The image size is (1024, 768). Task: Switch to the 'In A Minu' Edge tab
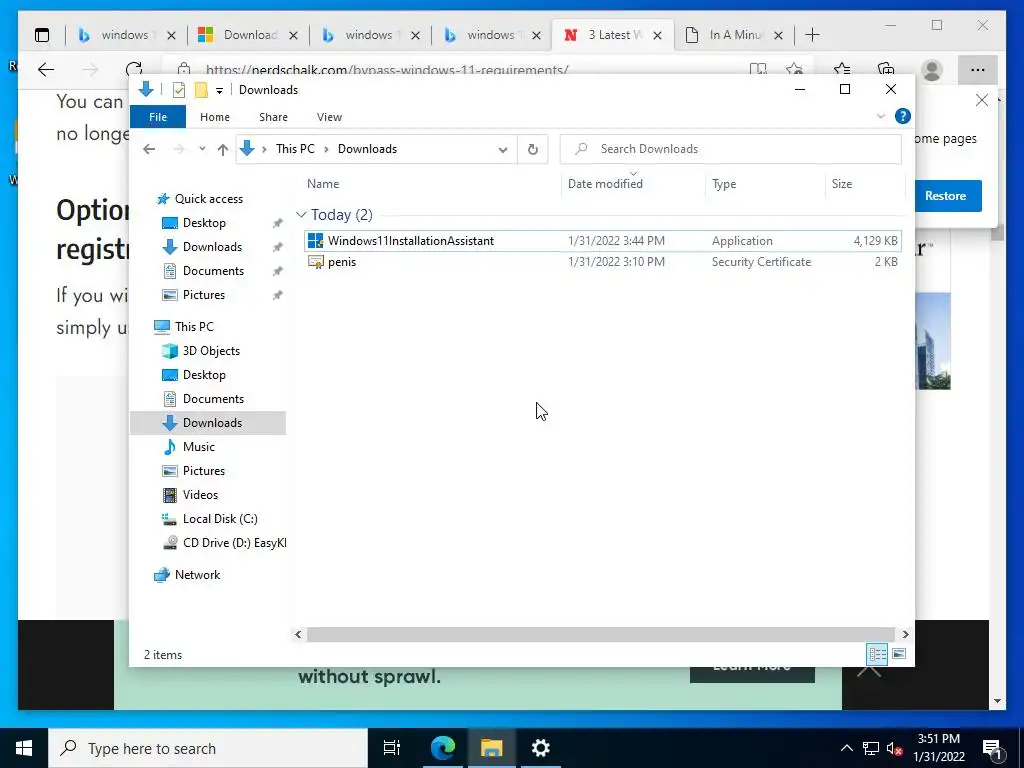[733, 35]
